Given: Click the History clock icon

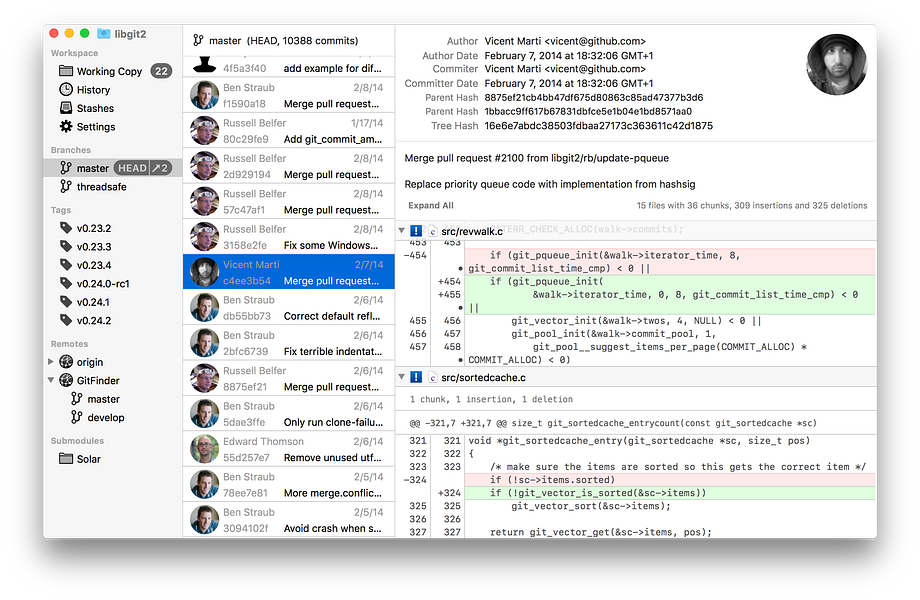Looking at the screenshot, I should (x=66, y=90).
